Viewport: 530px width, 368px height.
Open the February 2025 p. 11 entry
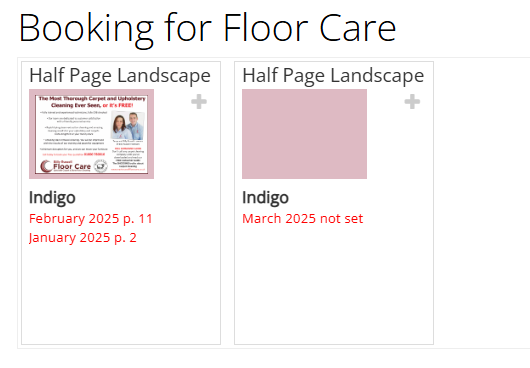pyautogui.click(x=91, y=219)
